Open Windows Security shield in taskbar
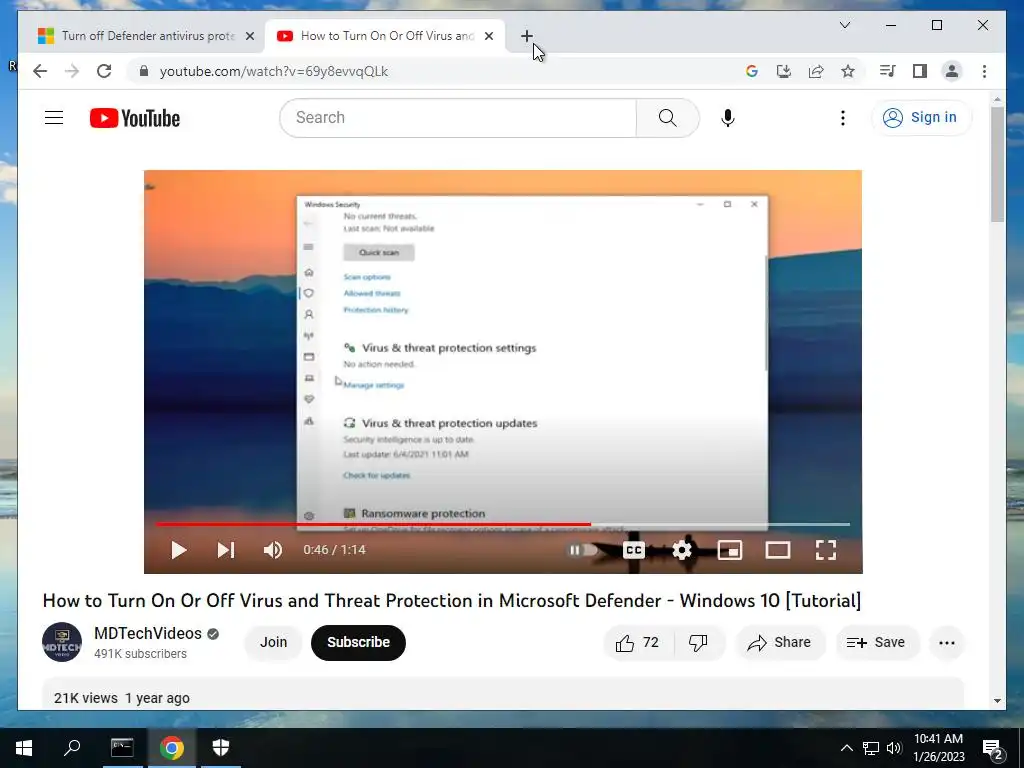The image size is (1024, 768). pos(221,748)
